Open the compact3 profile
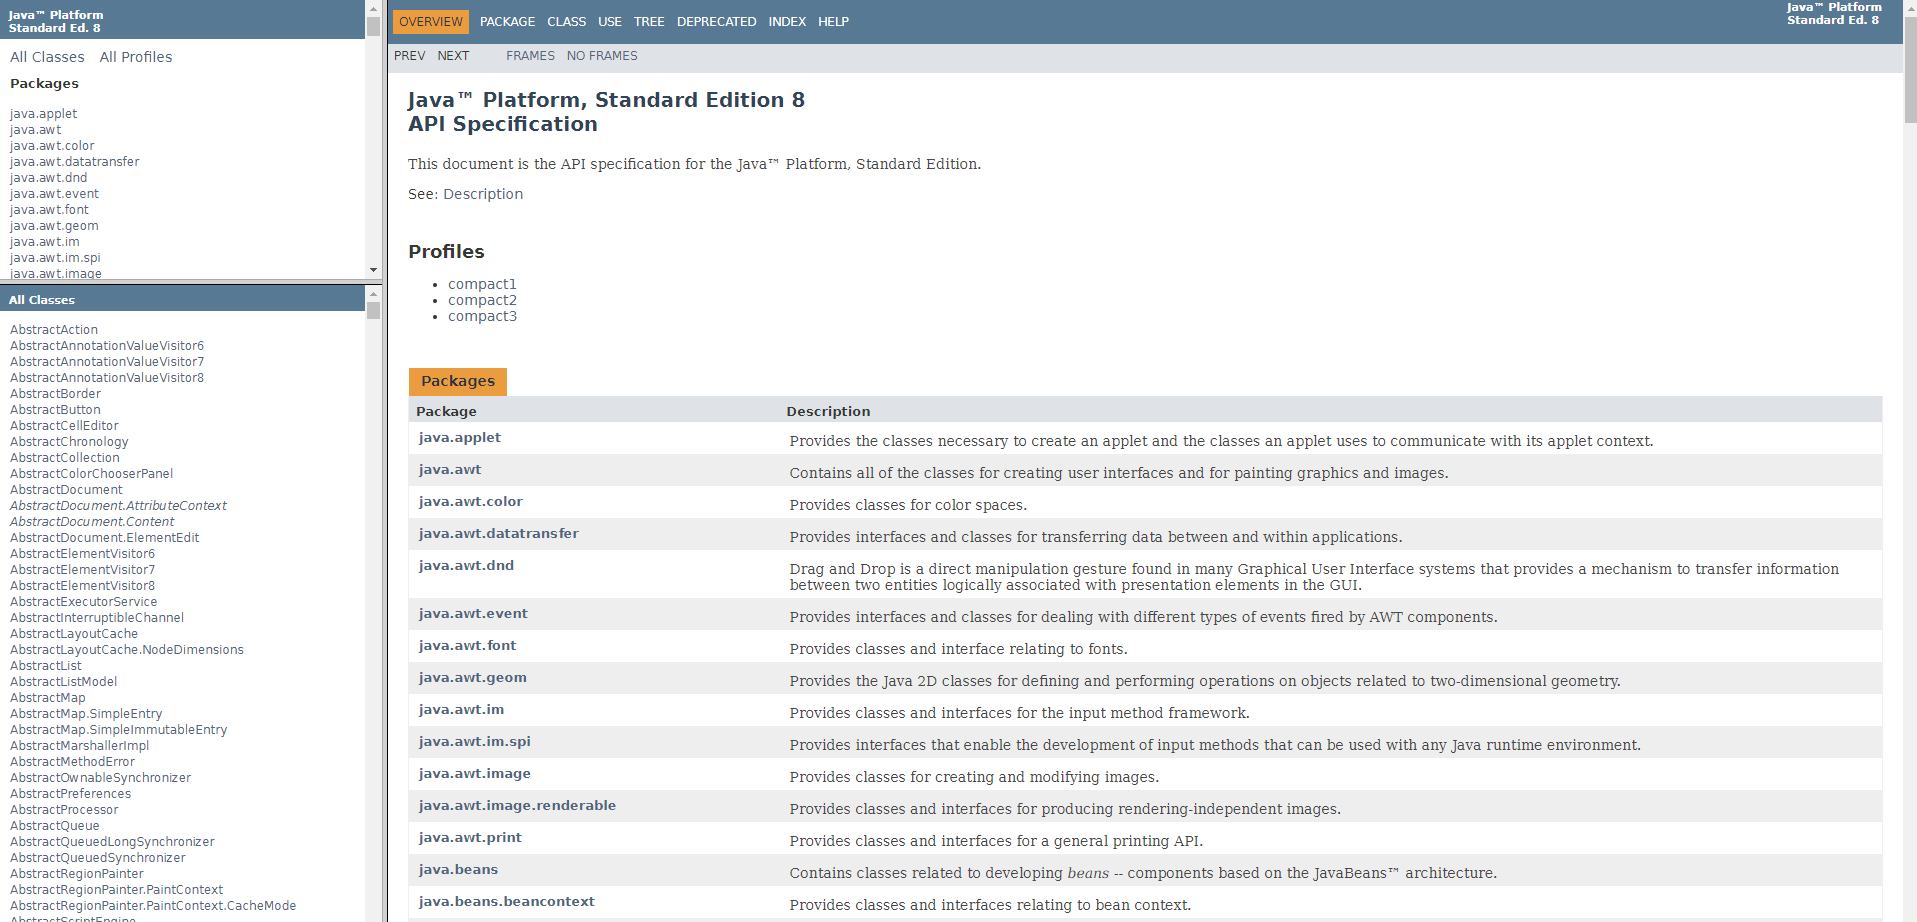Viewport: 1917px width, 922px height. (482, 316)
